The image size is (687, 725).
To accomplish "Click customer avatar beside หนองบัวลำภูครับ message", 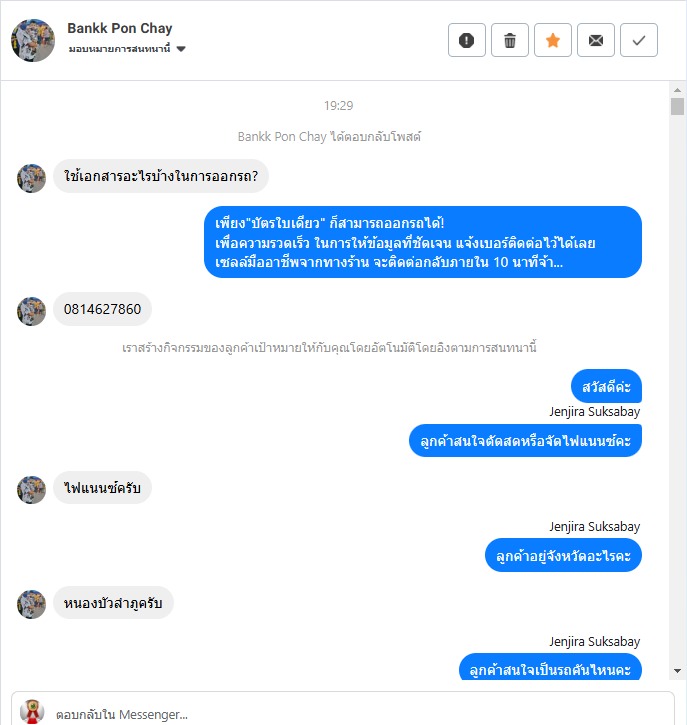I will 31,604.
